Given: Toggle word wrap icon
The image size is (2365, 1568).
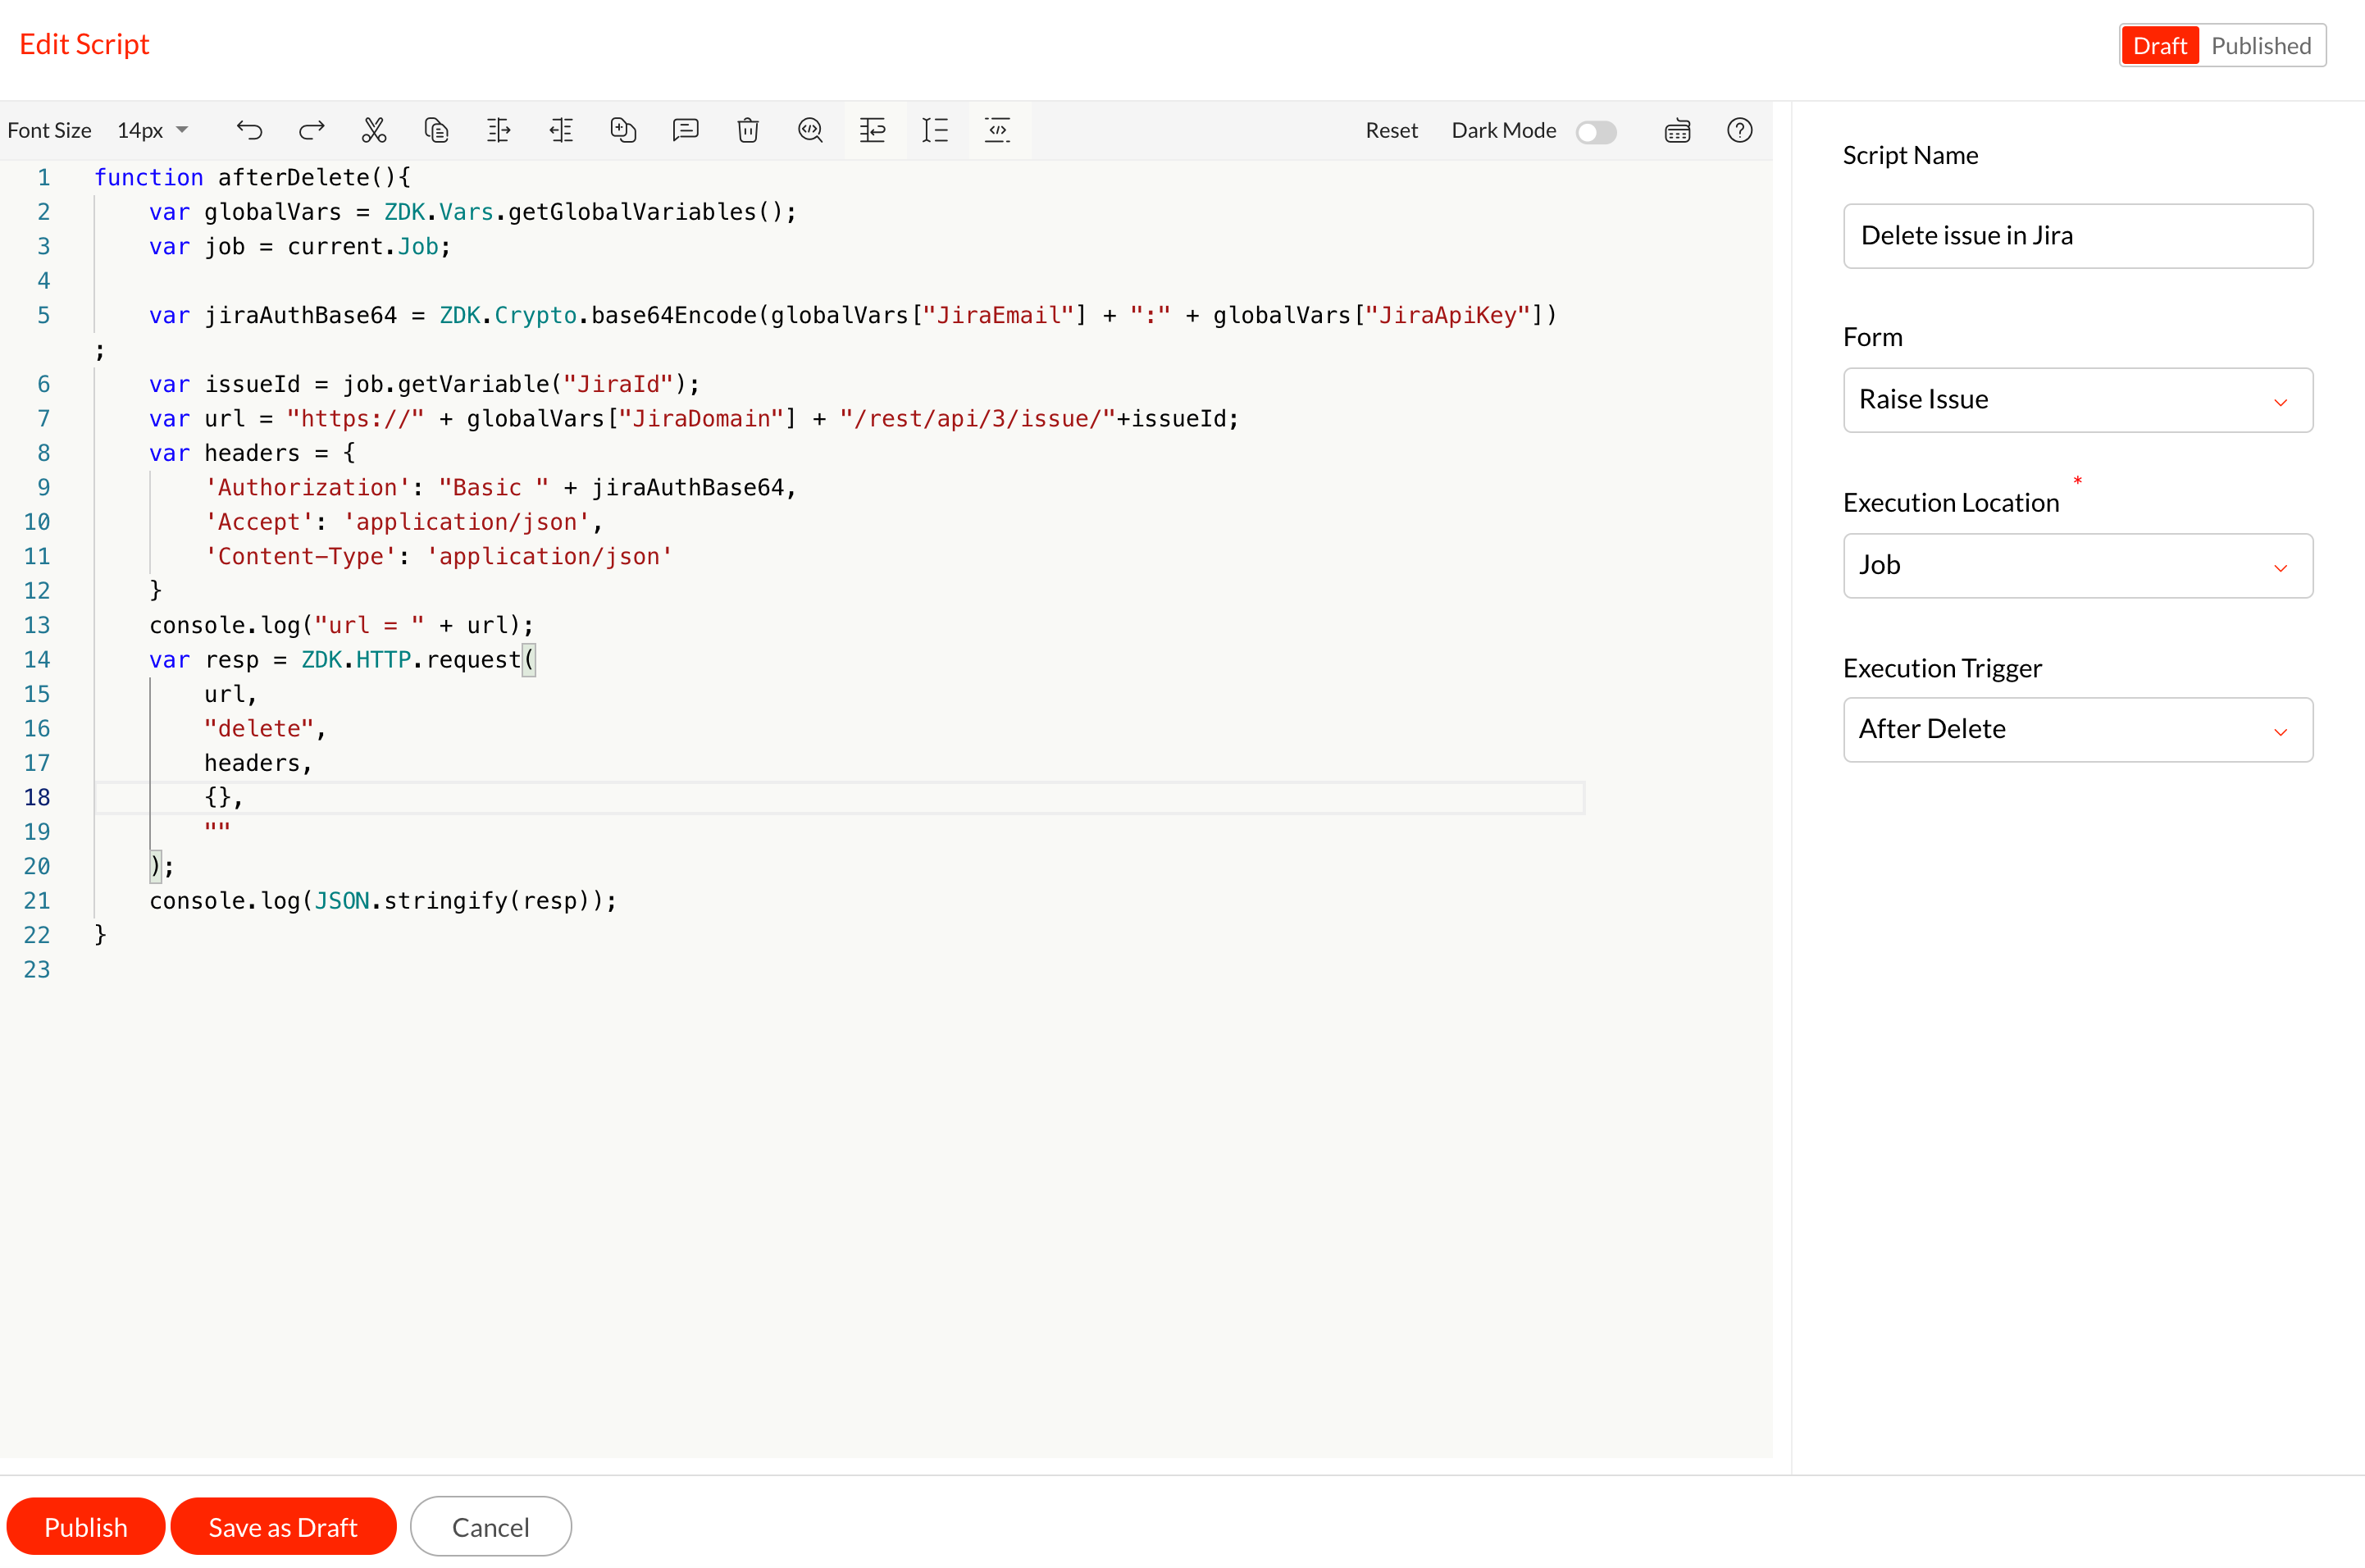Looking at the screenshot, I should click(873, 130).
